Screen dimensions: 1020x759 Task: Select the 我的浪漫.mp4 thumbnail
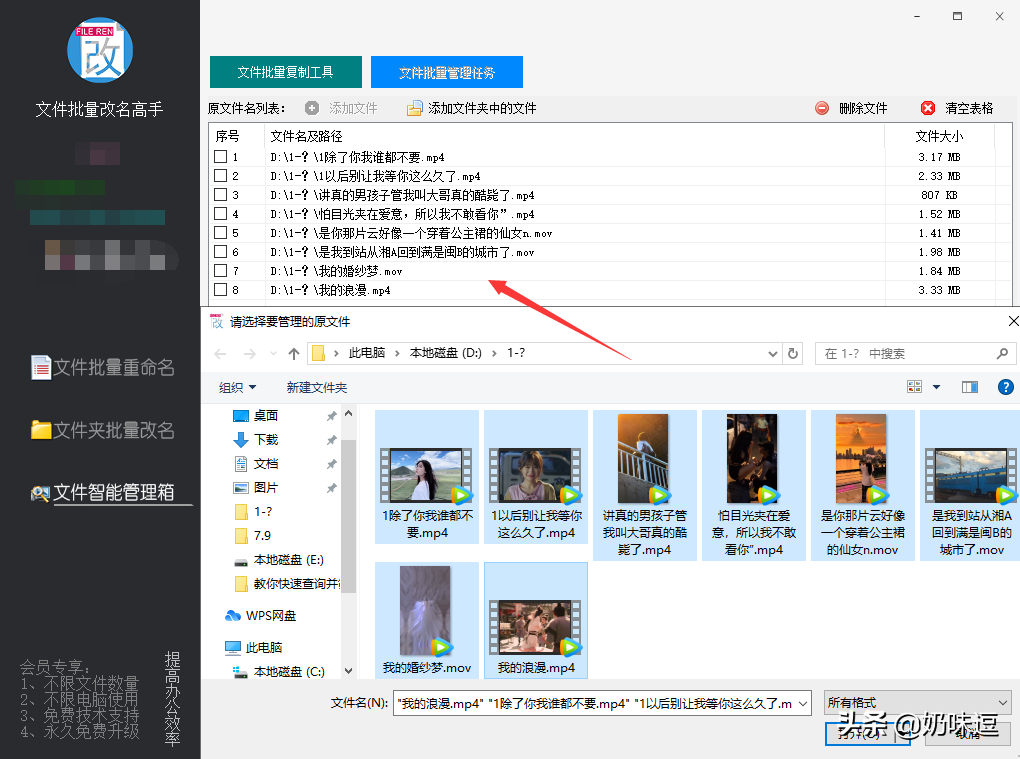(536, 620)
